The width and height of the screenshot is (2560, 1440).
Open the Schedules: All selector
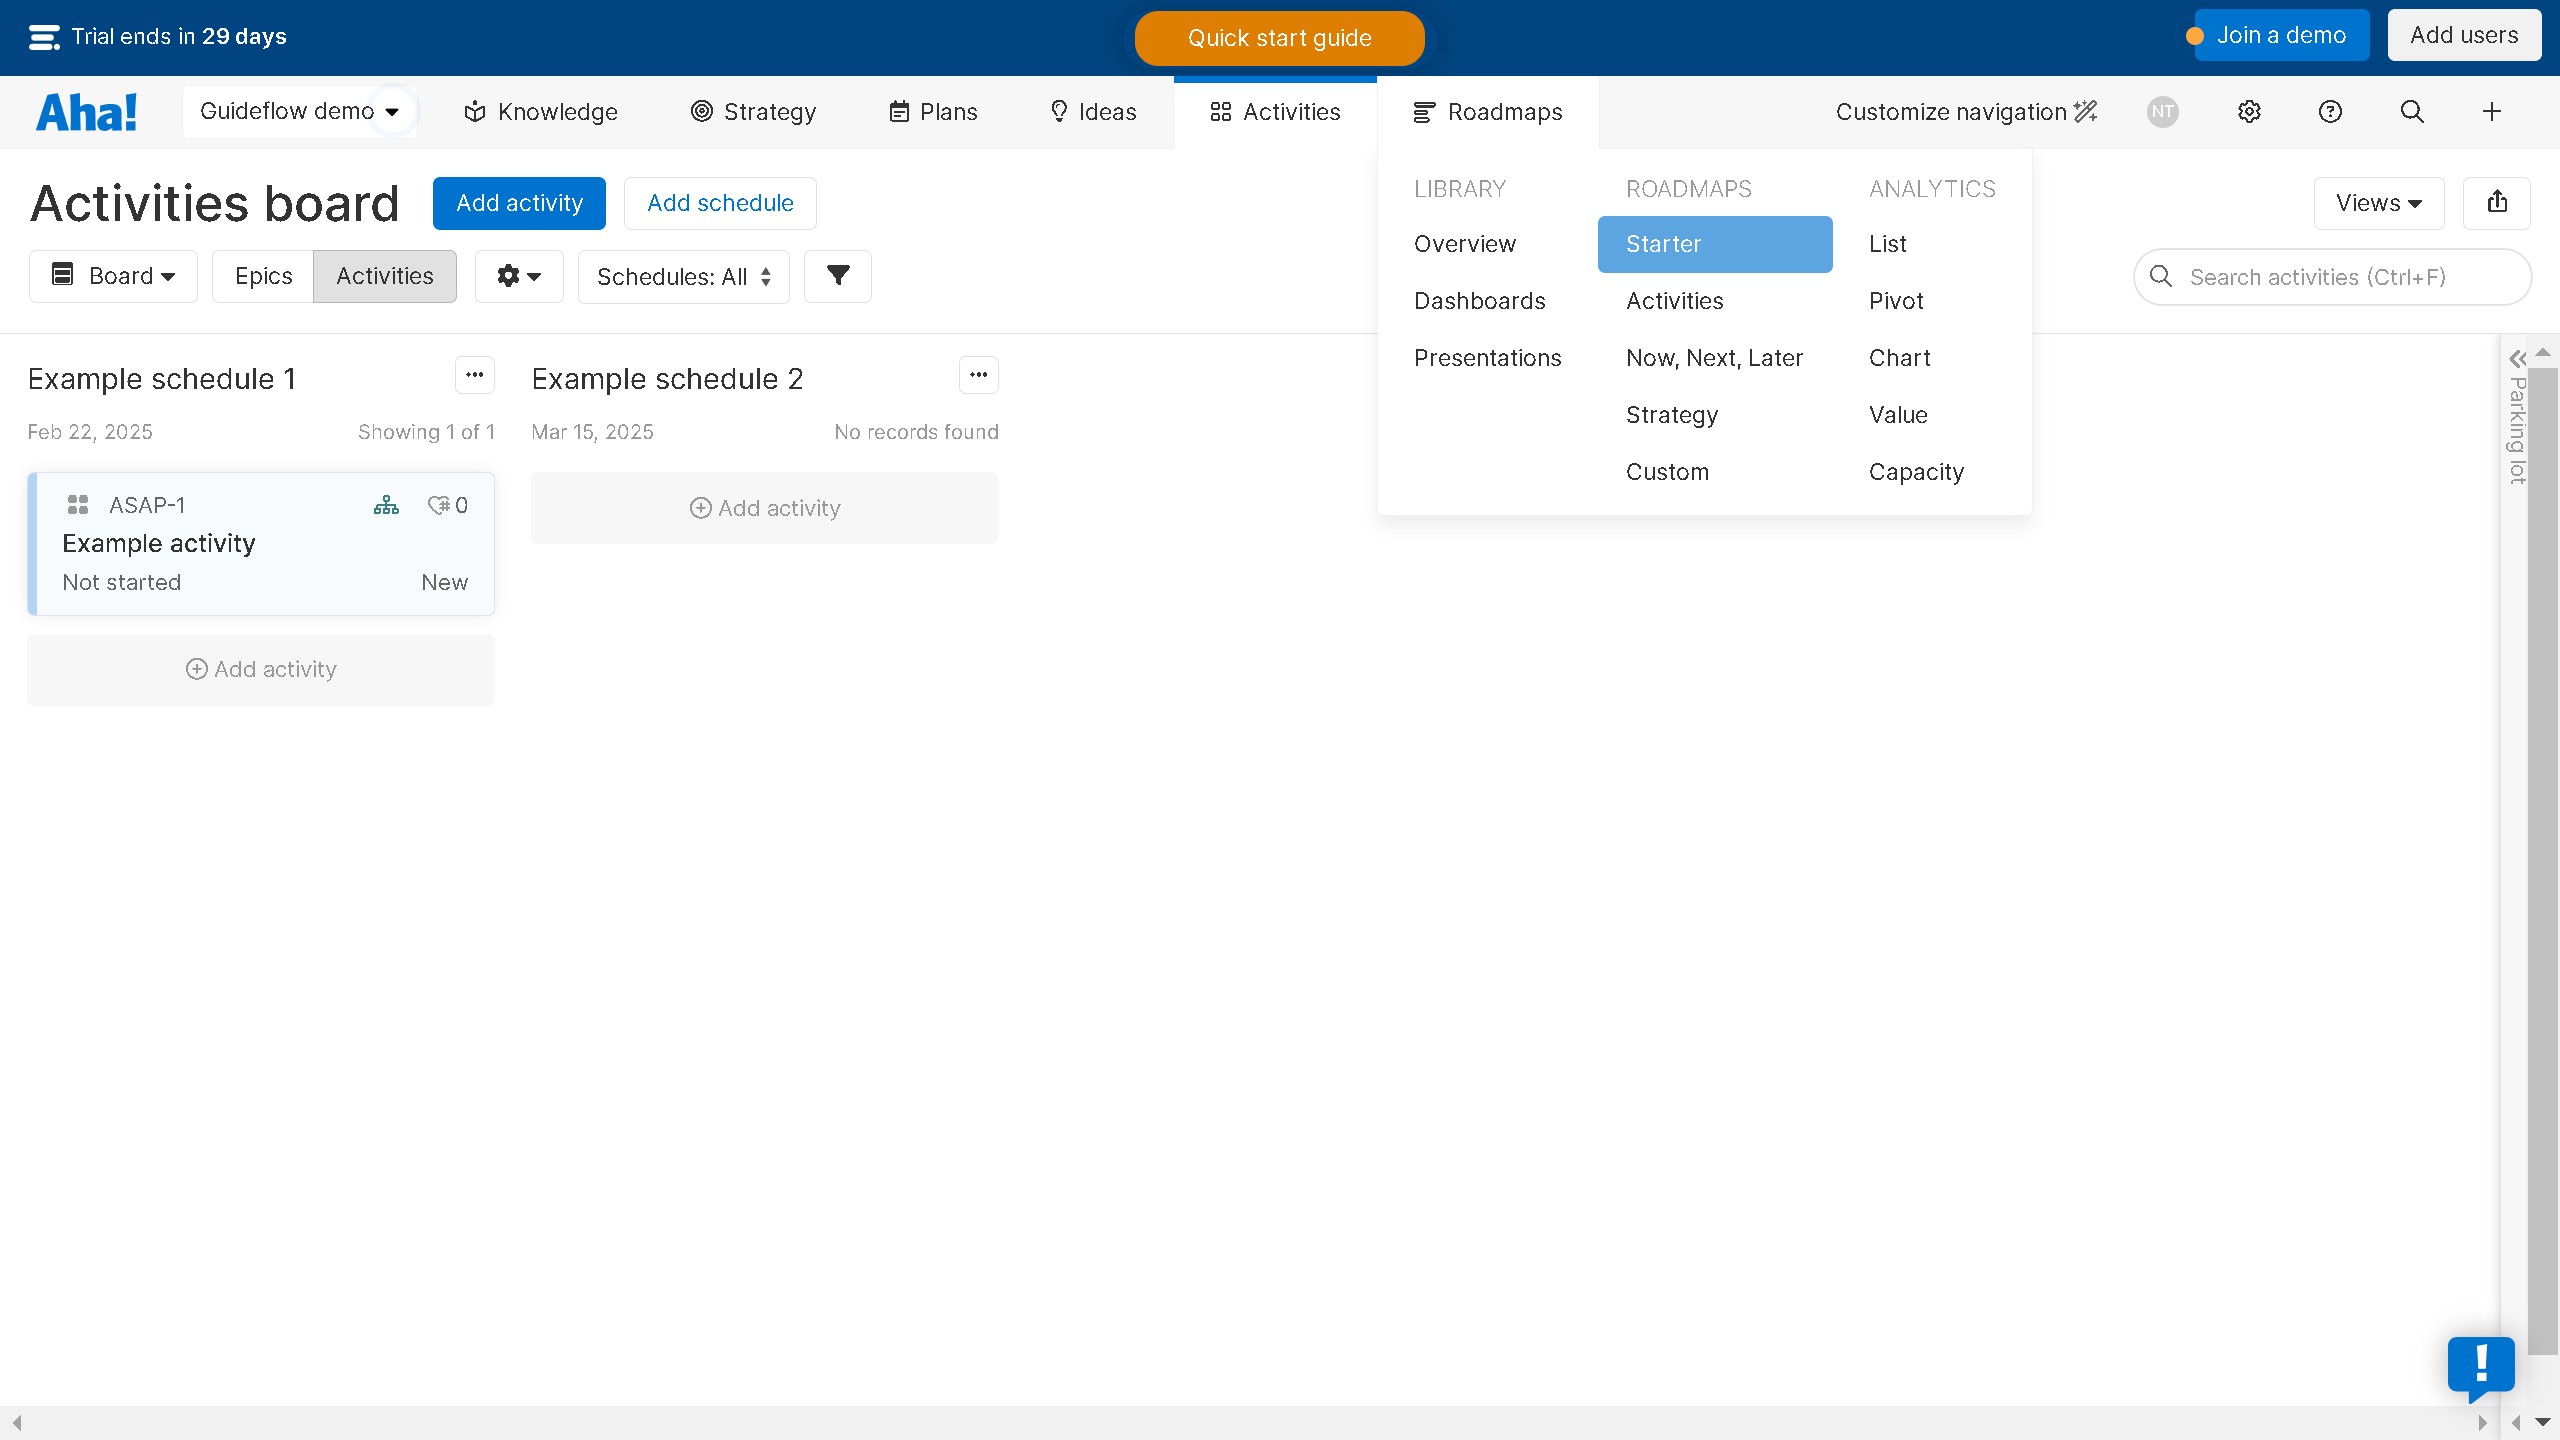683,276
